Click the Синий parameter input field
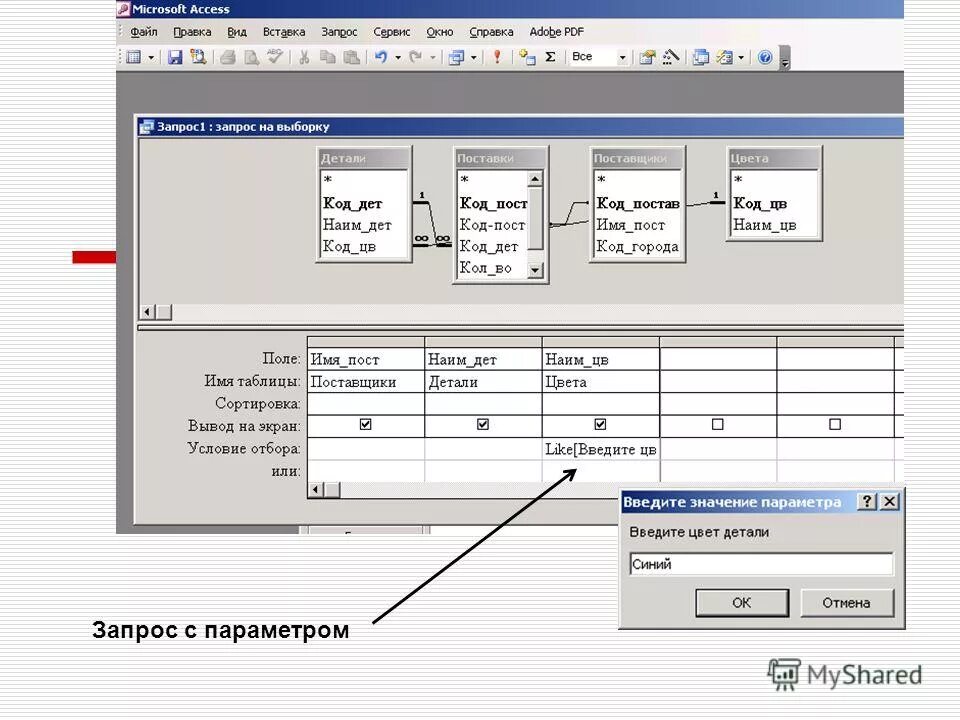Viewport: 960px width, 720px height. tap(762, 564)
